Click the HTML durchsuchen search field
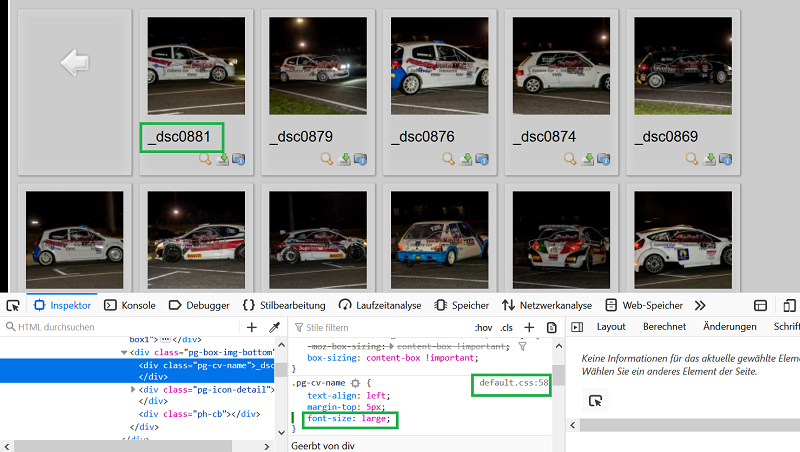 click(x=120, y=327)
